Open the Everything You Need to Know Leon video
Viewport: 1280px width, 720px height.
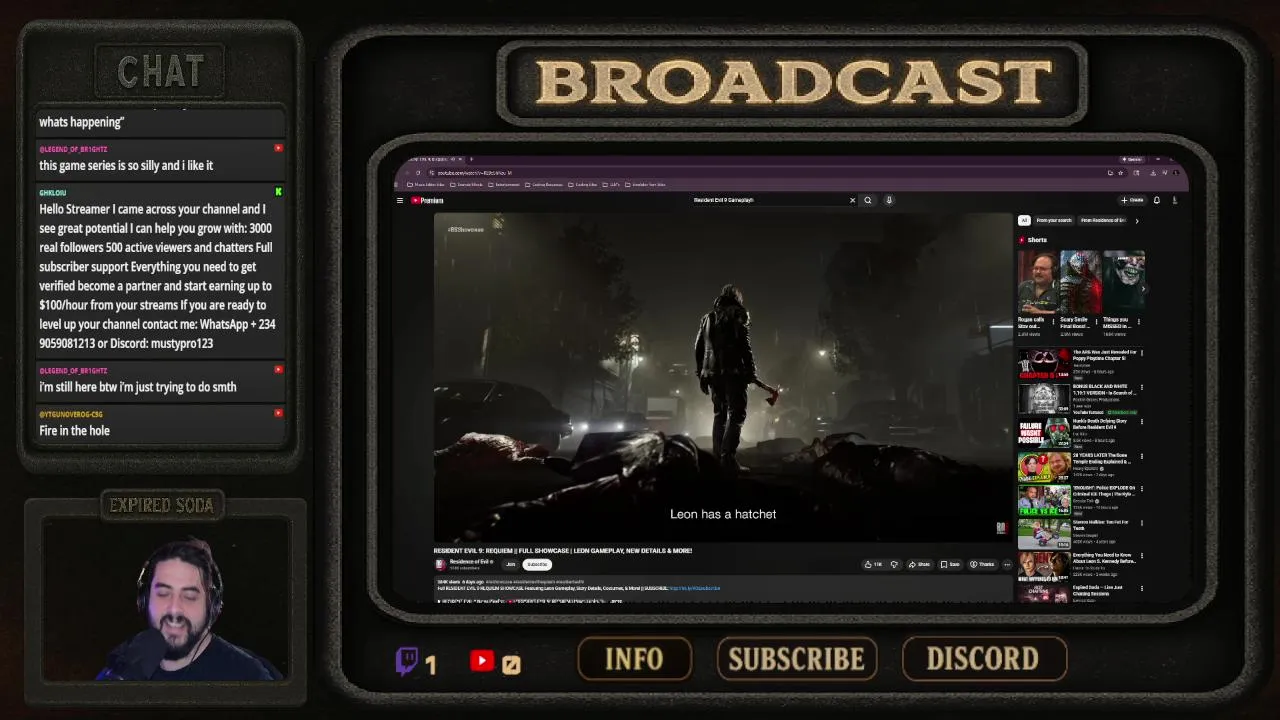point(1044,567)
